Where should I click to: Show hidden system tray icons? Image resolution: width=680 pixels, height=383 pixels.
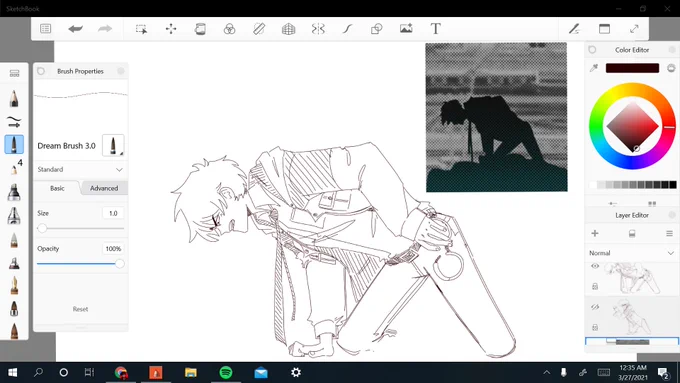click(x=546, y=372)
